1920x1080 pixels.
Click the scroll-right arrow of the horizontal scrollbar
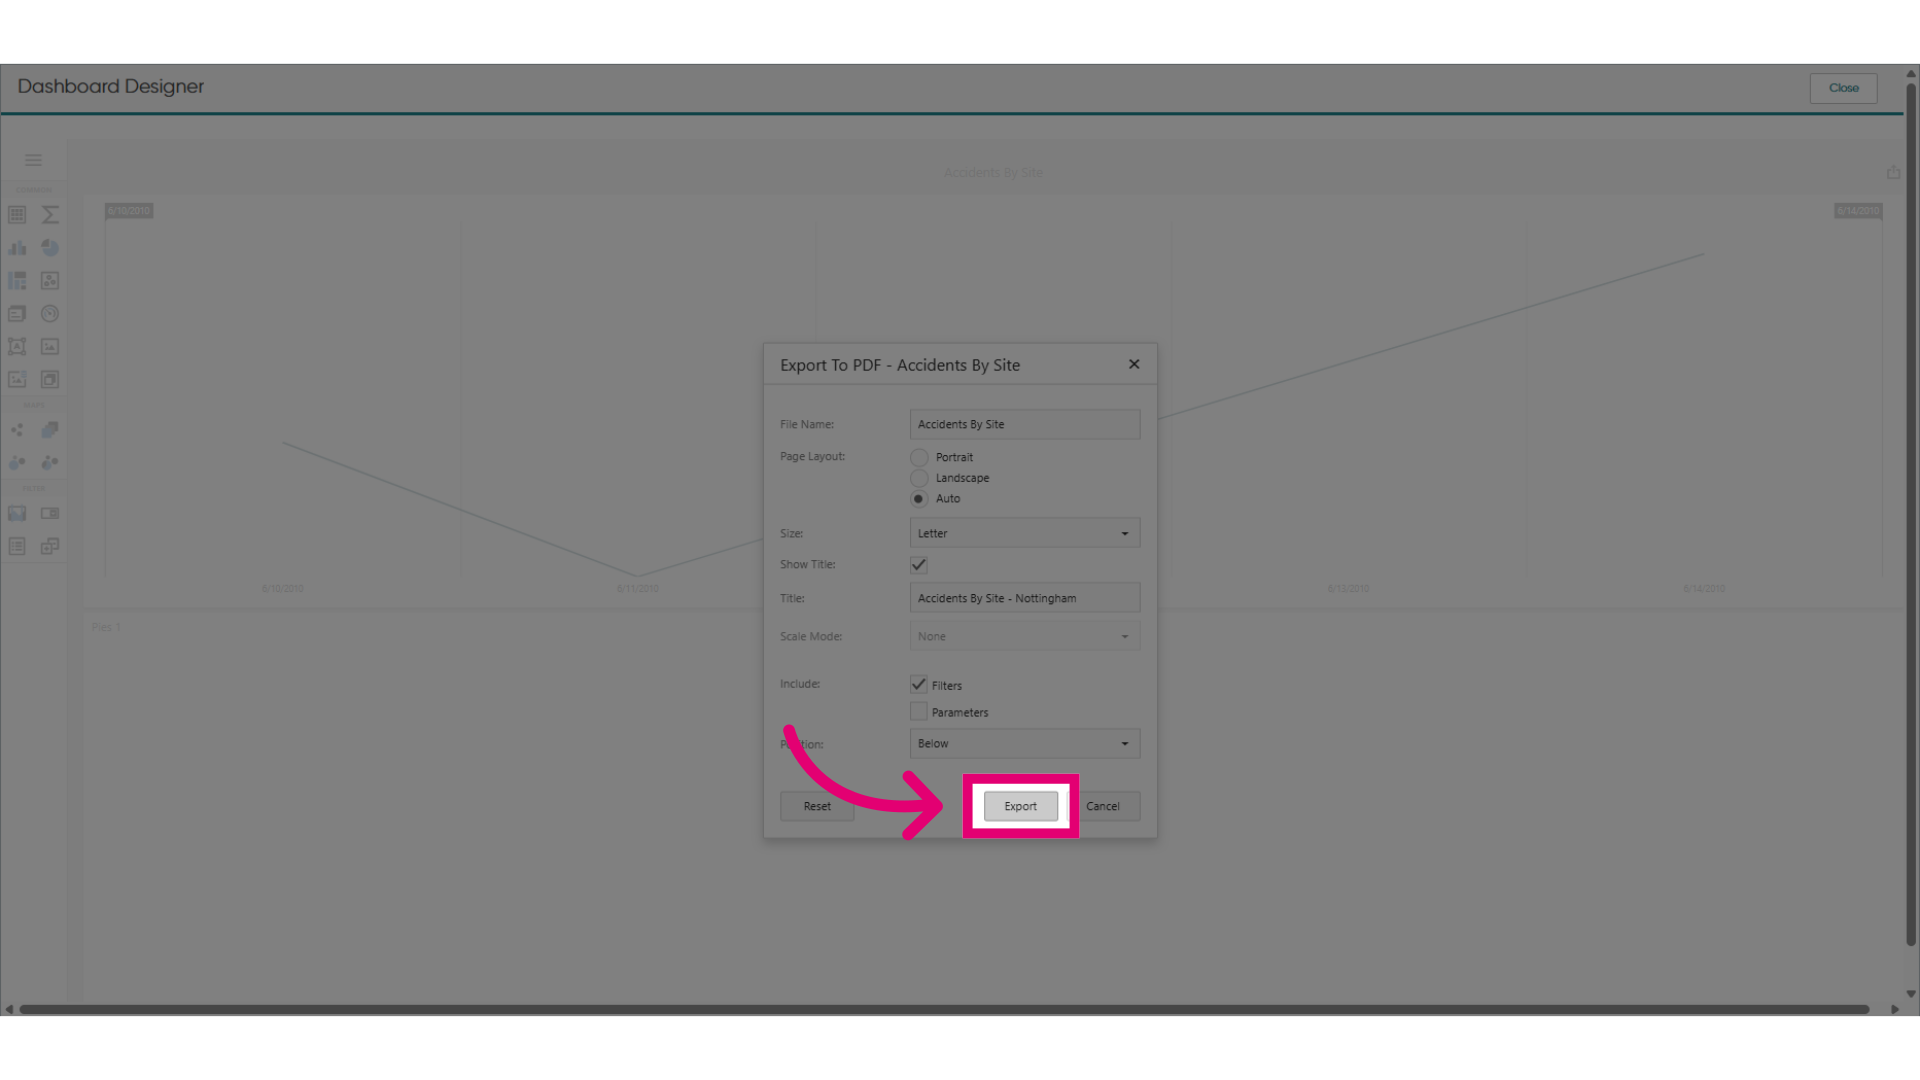tap(1895, 1009)
